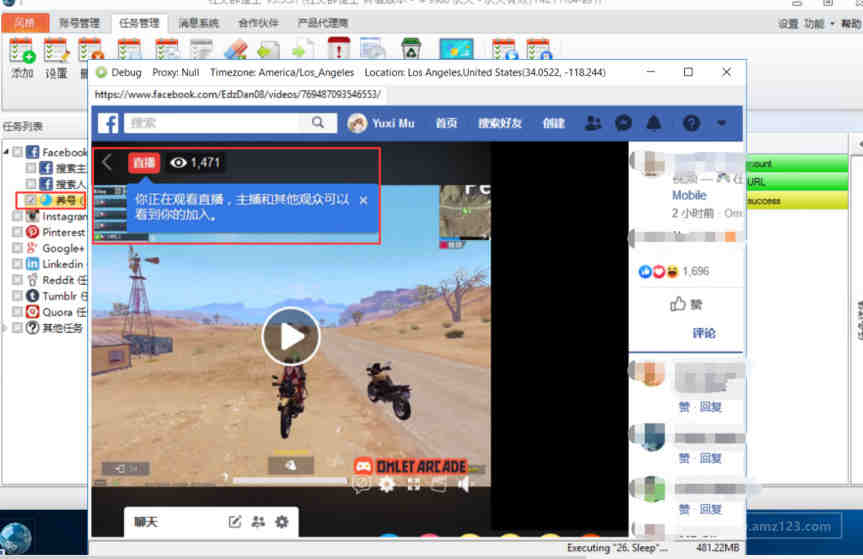Check the 其他任务 checkbox
The image size is (863, 559).
(x=18, y=328)
